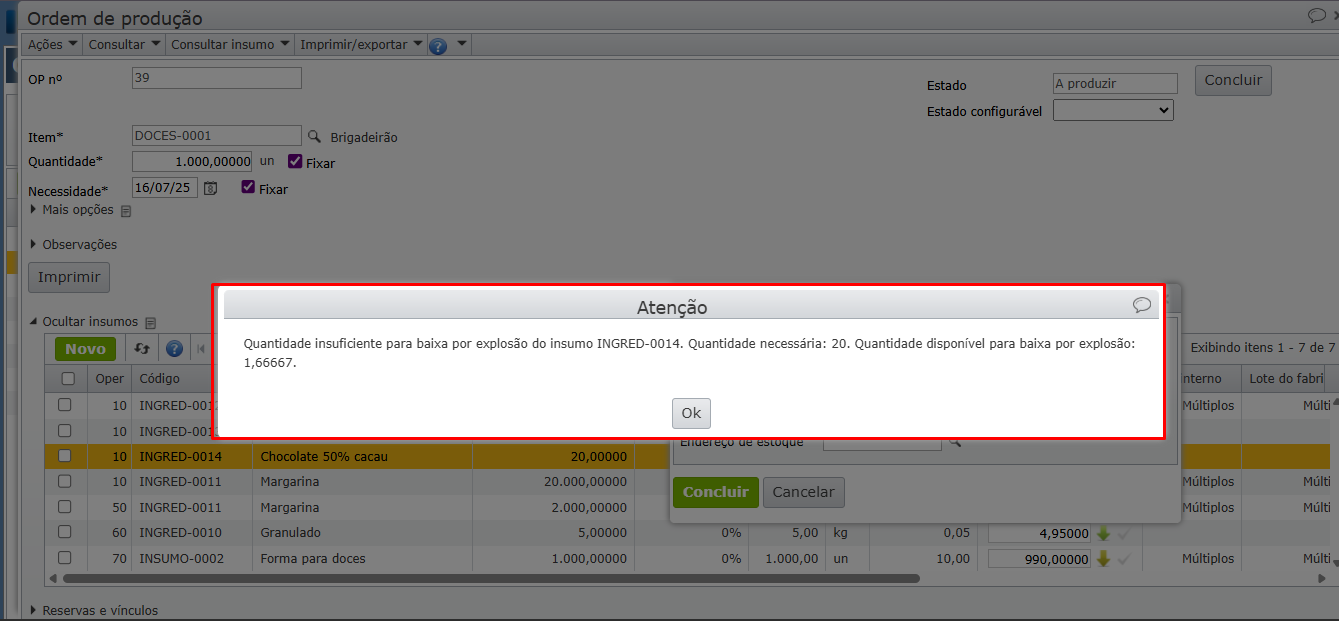The width and height of the screenshot is (1339, 621).
Task: Click quantity field 4,95000 in Granulado row
Action: (1039, 534)
